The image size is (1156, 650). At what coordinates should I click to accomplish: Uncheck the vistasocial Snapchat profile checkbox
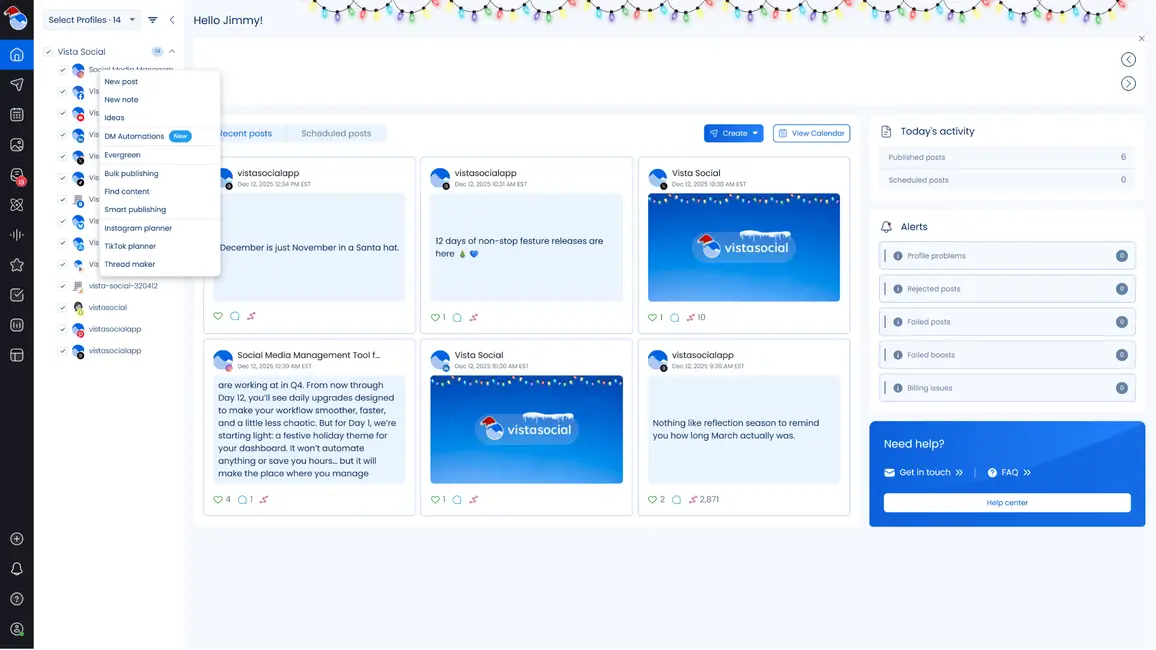coord(62,308)
